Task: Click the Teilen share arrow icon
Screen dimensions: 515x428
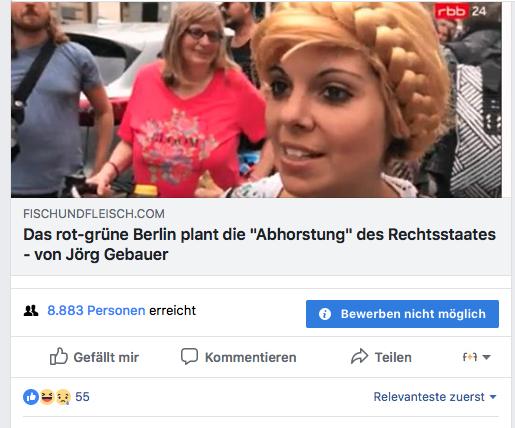Action: coord(359,356)
